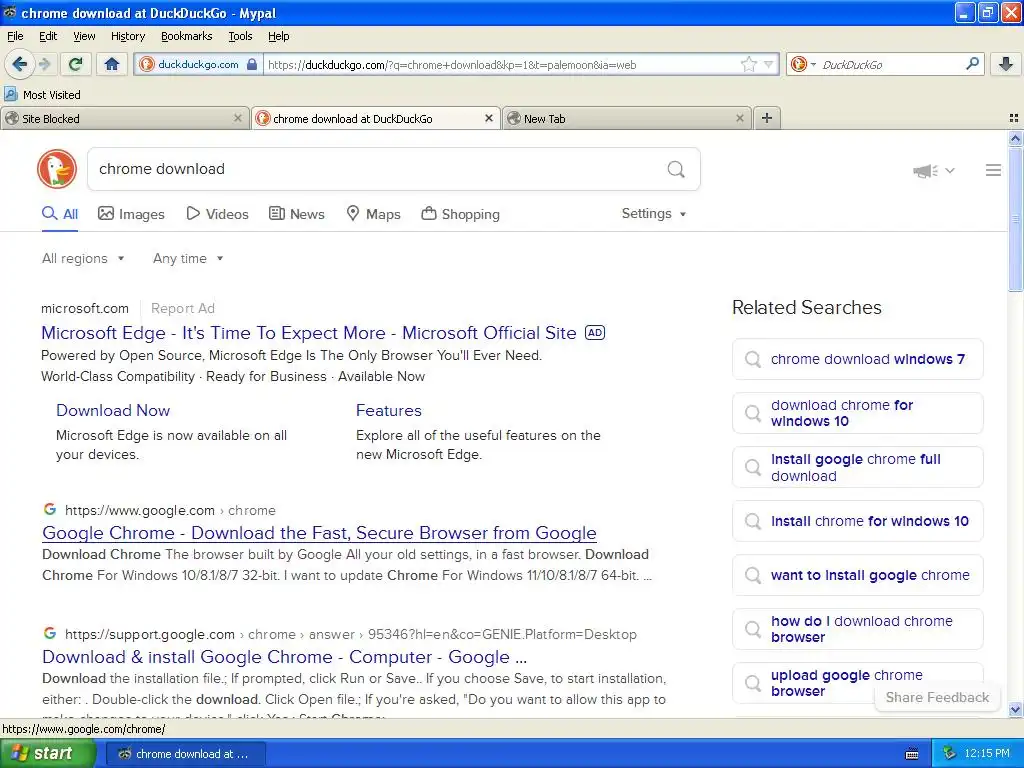
Task: Expand the Settings dropdown
Action: [654, 214]
